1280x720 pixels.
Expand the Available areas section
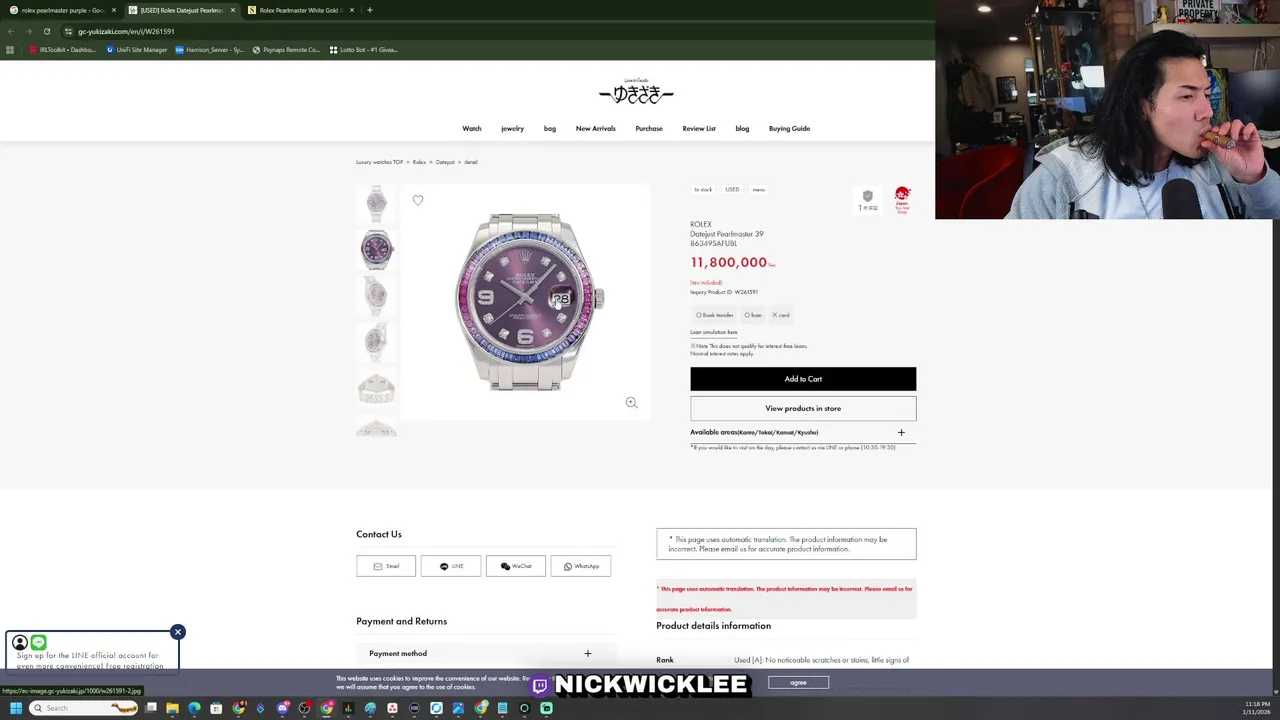802,432
